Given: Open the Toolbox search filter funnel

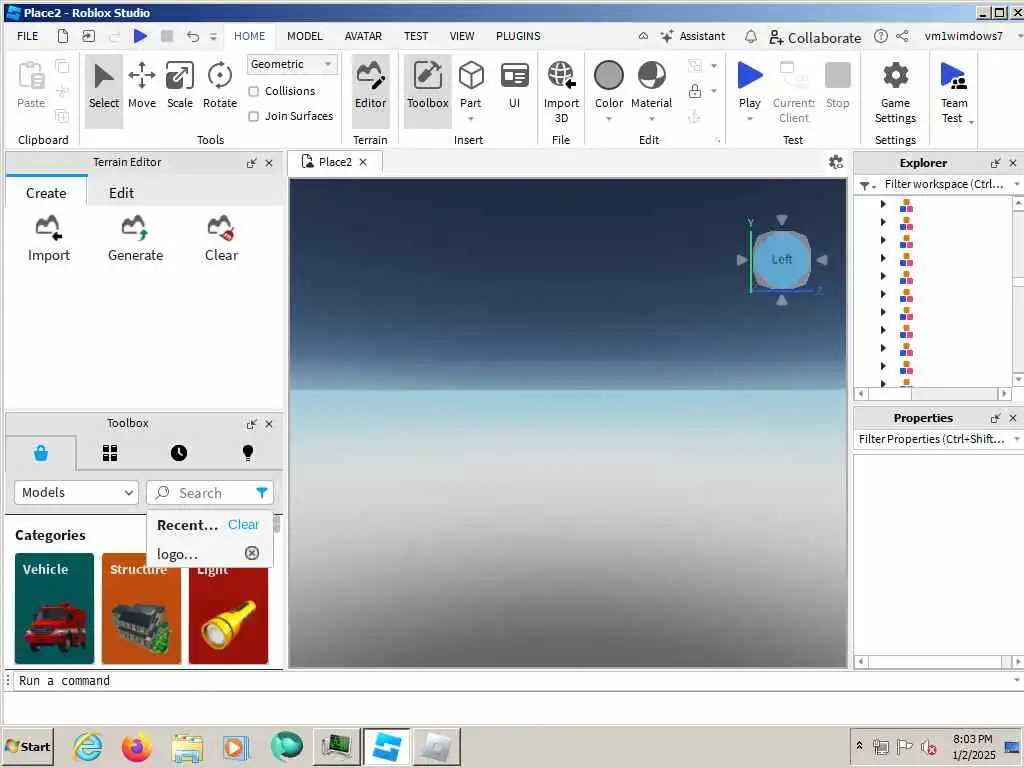Looking at the screenshot, I should pos(261,492).
